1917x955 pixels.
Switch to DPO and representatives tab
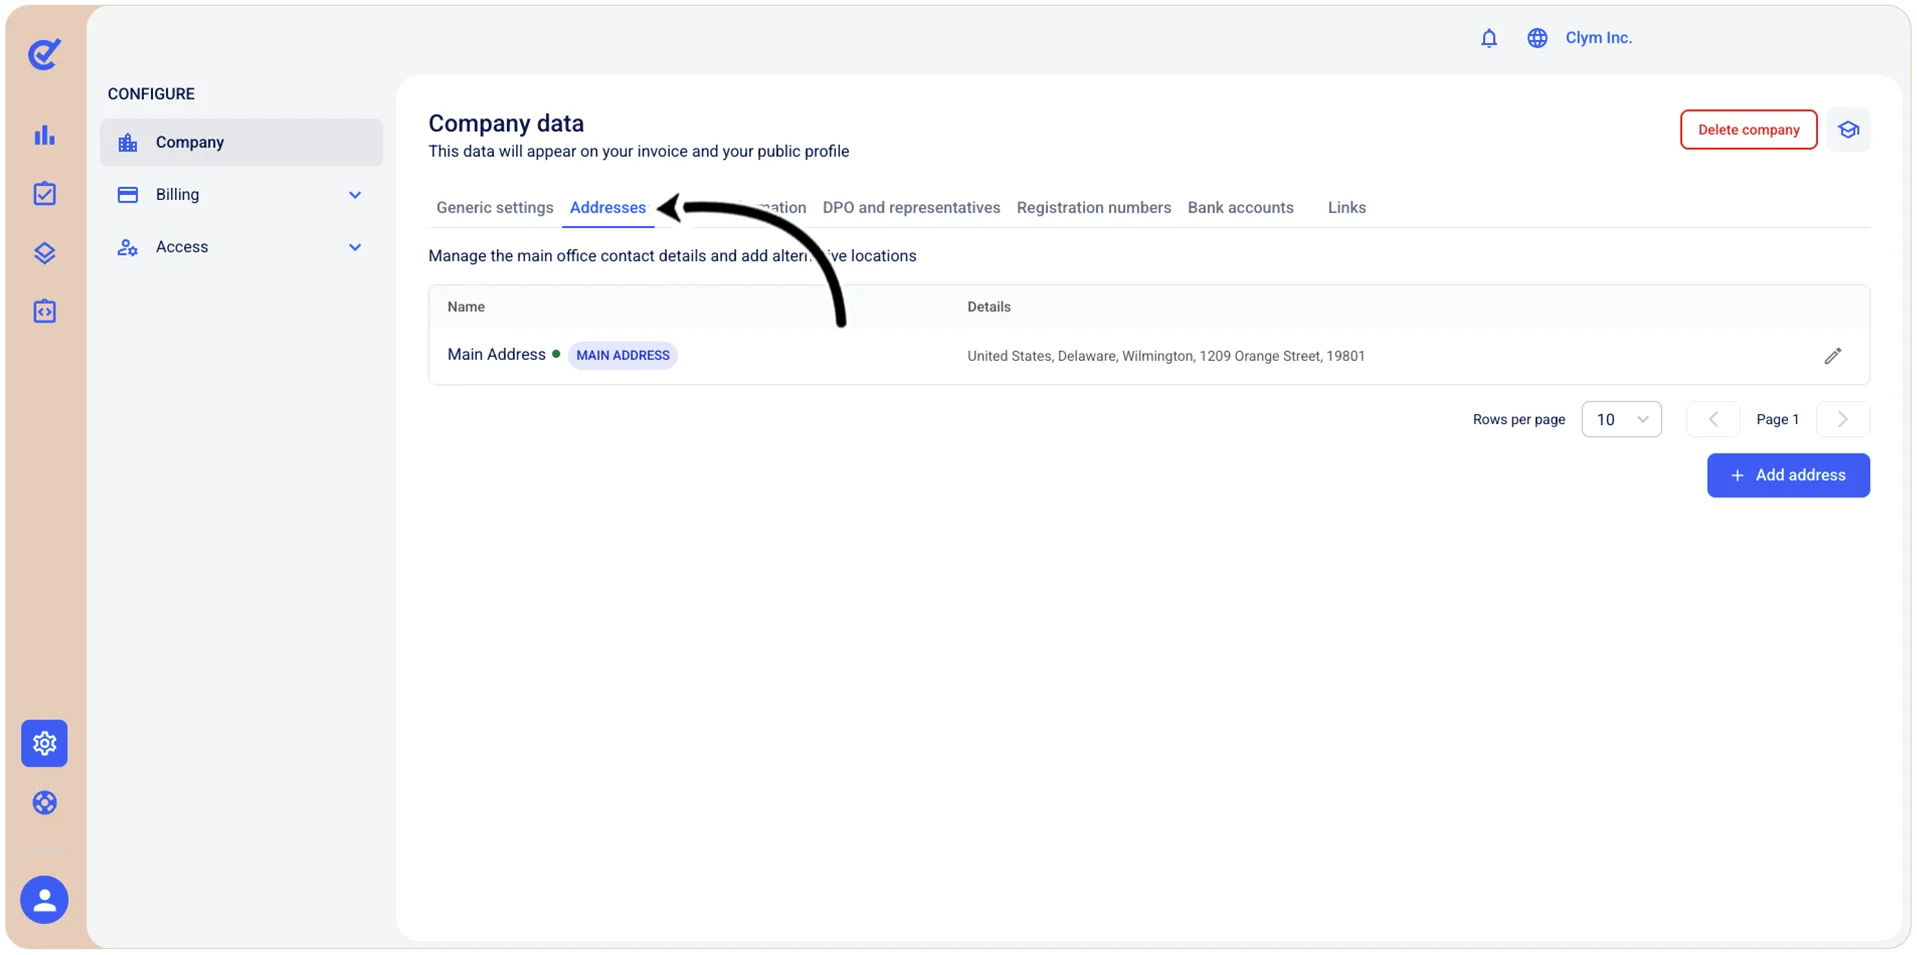coord(911,208)
